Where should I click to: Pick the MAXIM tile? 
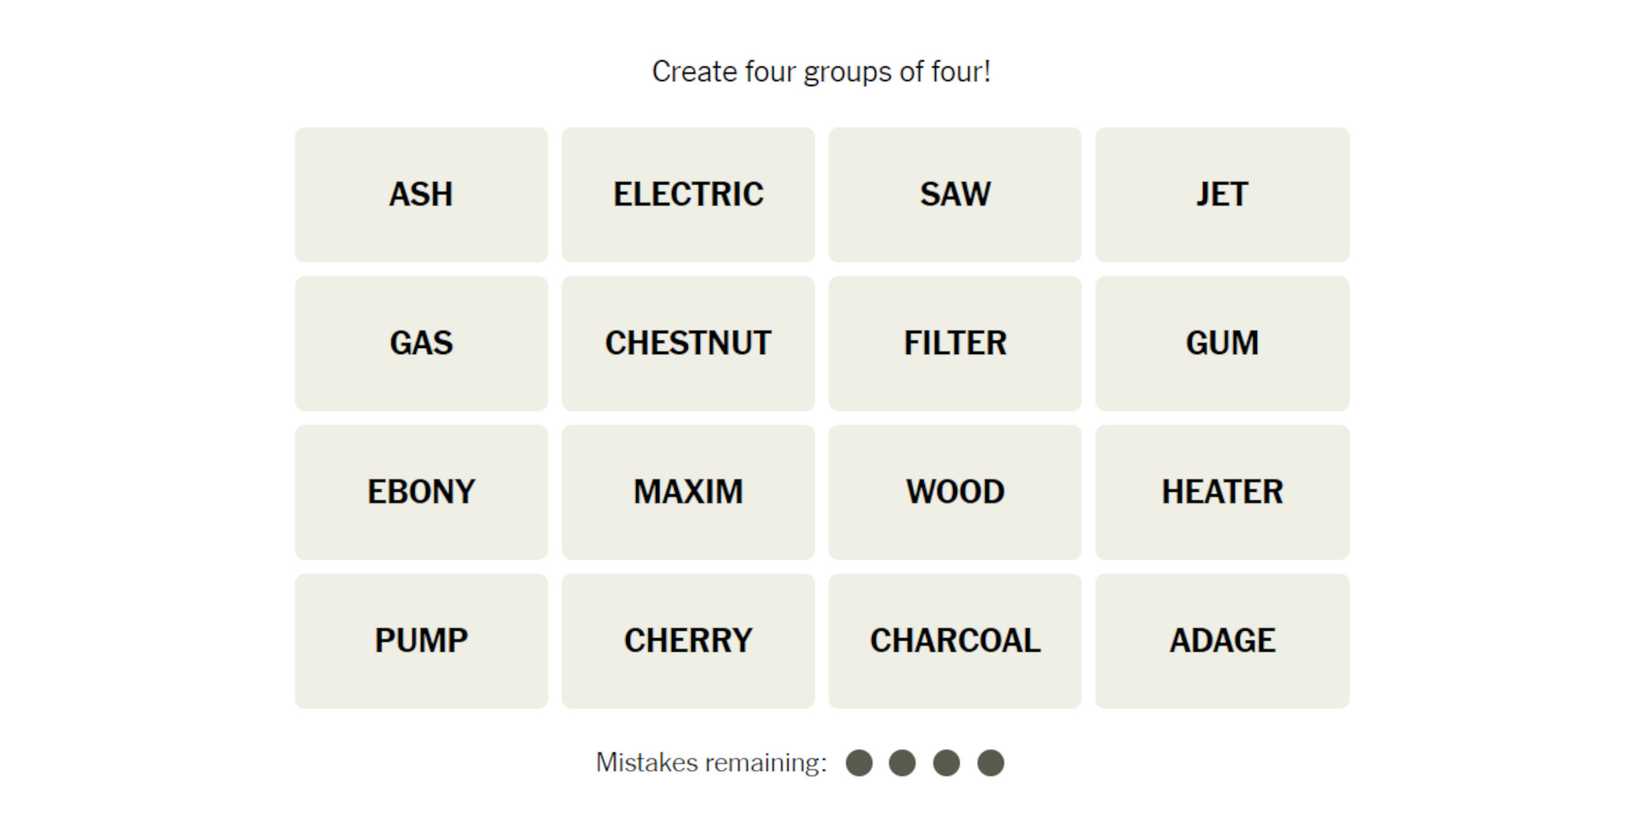[688, 492]
